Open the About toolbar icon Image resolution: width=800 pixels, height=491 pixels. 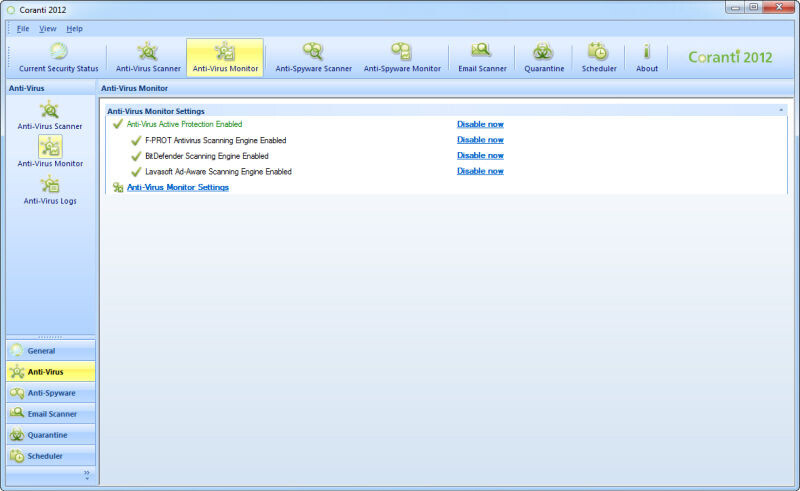pos(646,58)
